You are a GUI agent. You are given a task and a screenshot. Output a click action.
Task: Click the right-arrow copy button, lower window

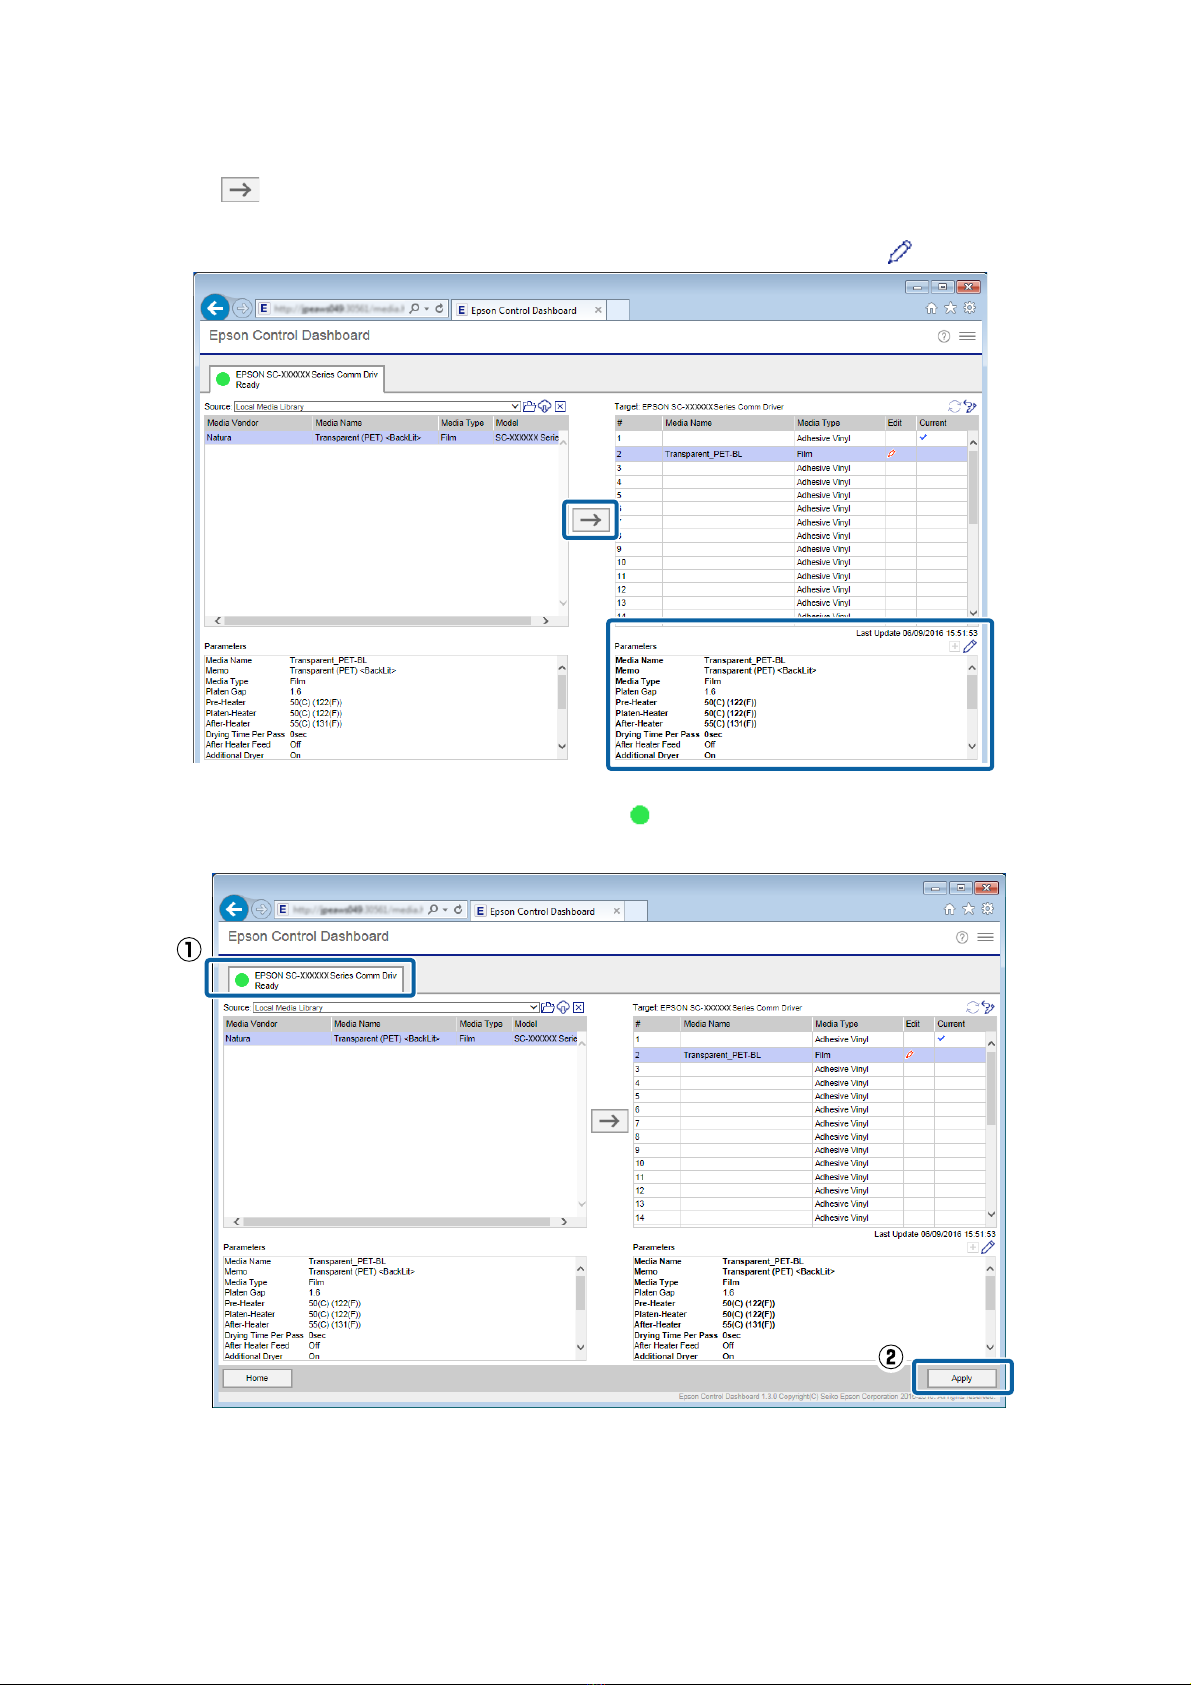609,1121
